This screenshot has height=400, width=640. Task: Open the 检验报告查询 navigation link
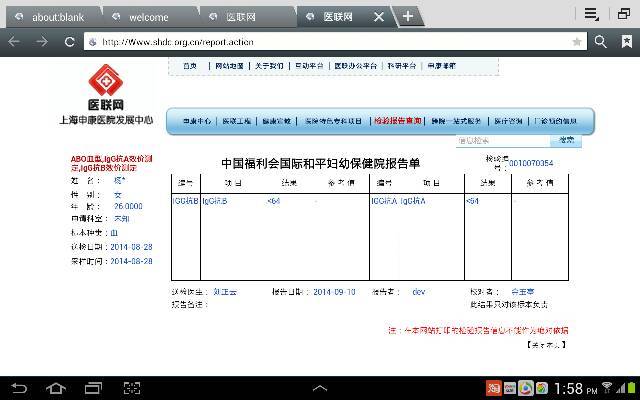[x=397, y=120]
